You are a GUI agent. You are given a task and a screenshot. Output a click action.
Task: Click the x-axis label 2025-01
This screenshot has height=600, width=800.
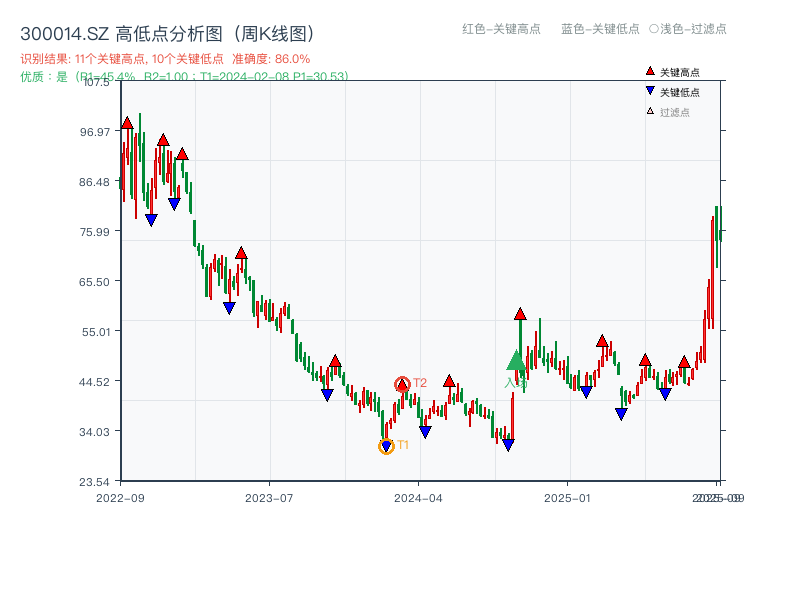[x=567, y=498]
